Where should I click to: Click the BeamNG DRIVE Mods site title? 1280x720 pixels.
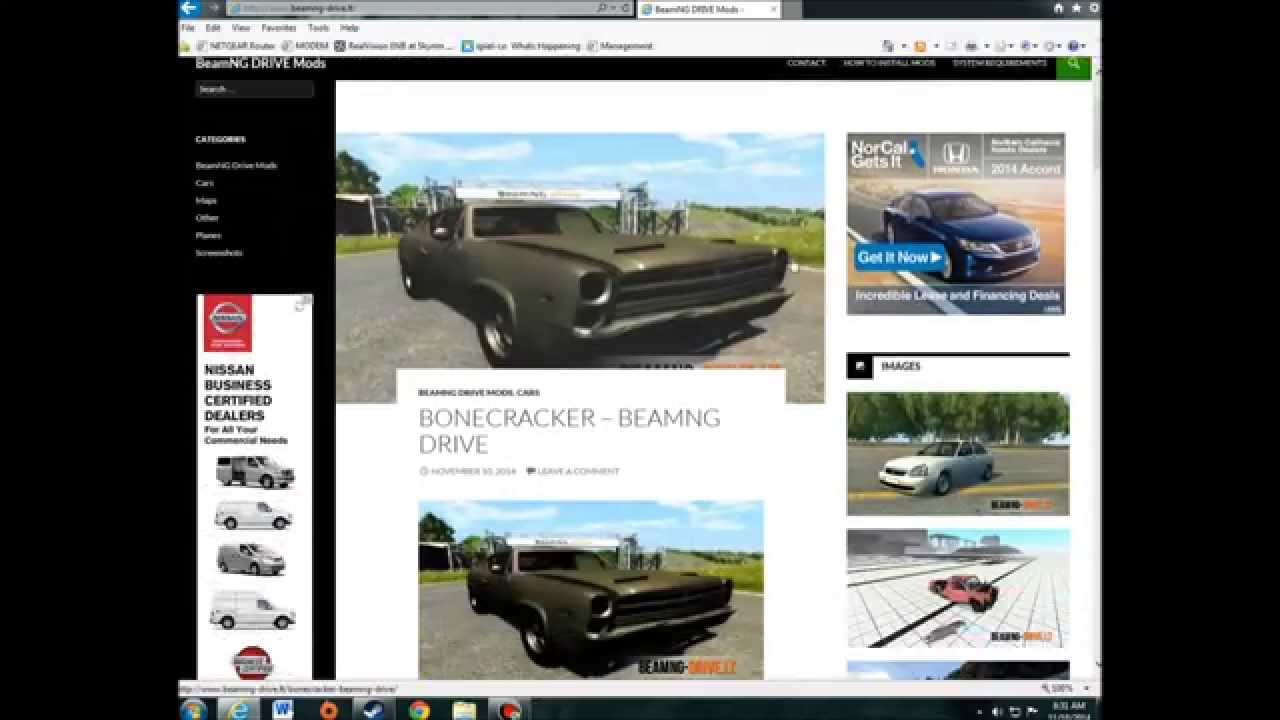(x=260, y=63)
